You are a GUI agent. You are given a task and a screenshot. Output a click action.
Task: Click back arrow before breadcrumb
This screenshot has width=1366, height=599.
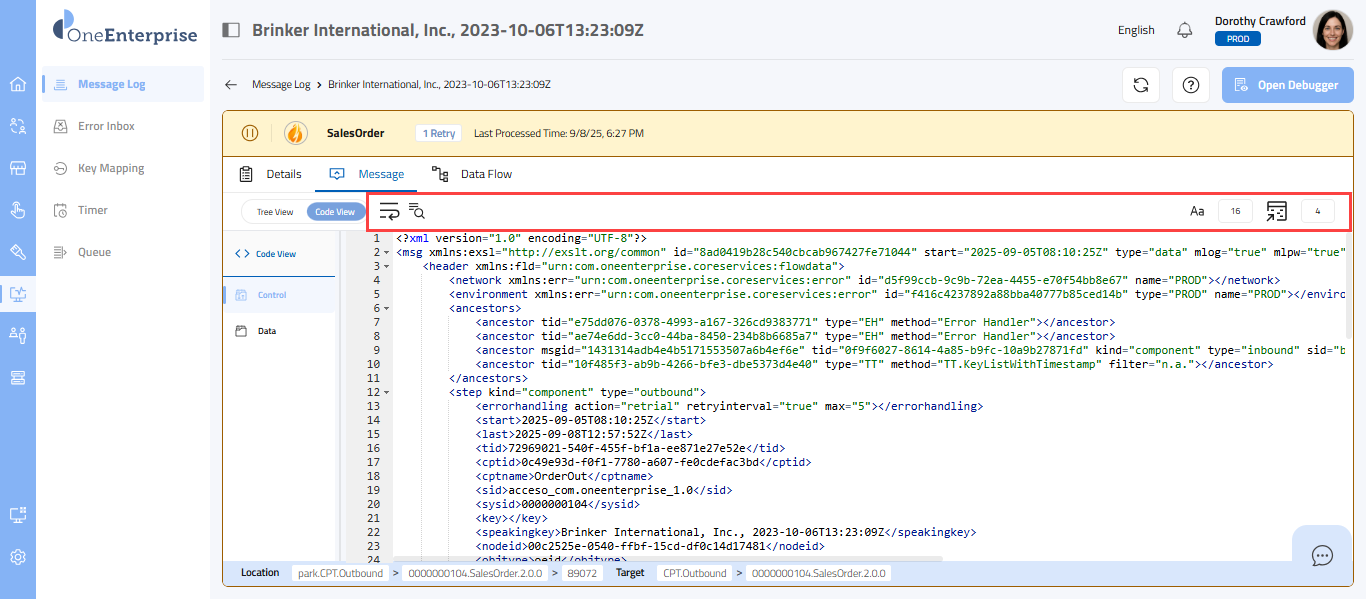231,85
